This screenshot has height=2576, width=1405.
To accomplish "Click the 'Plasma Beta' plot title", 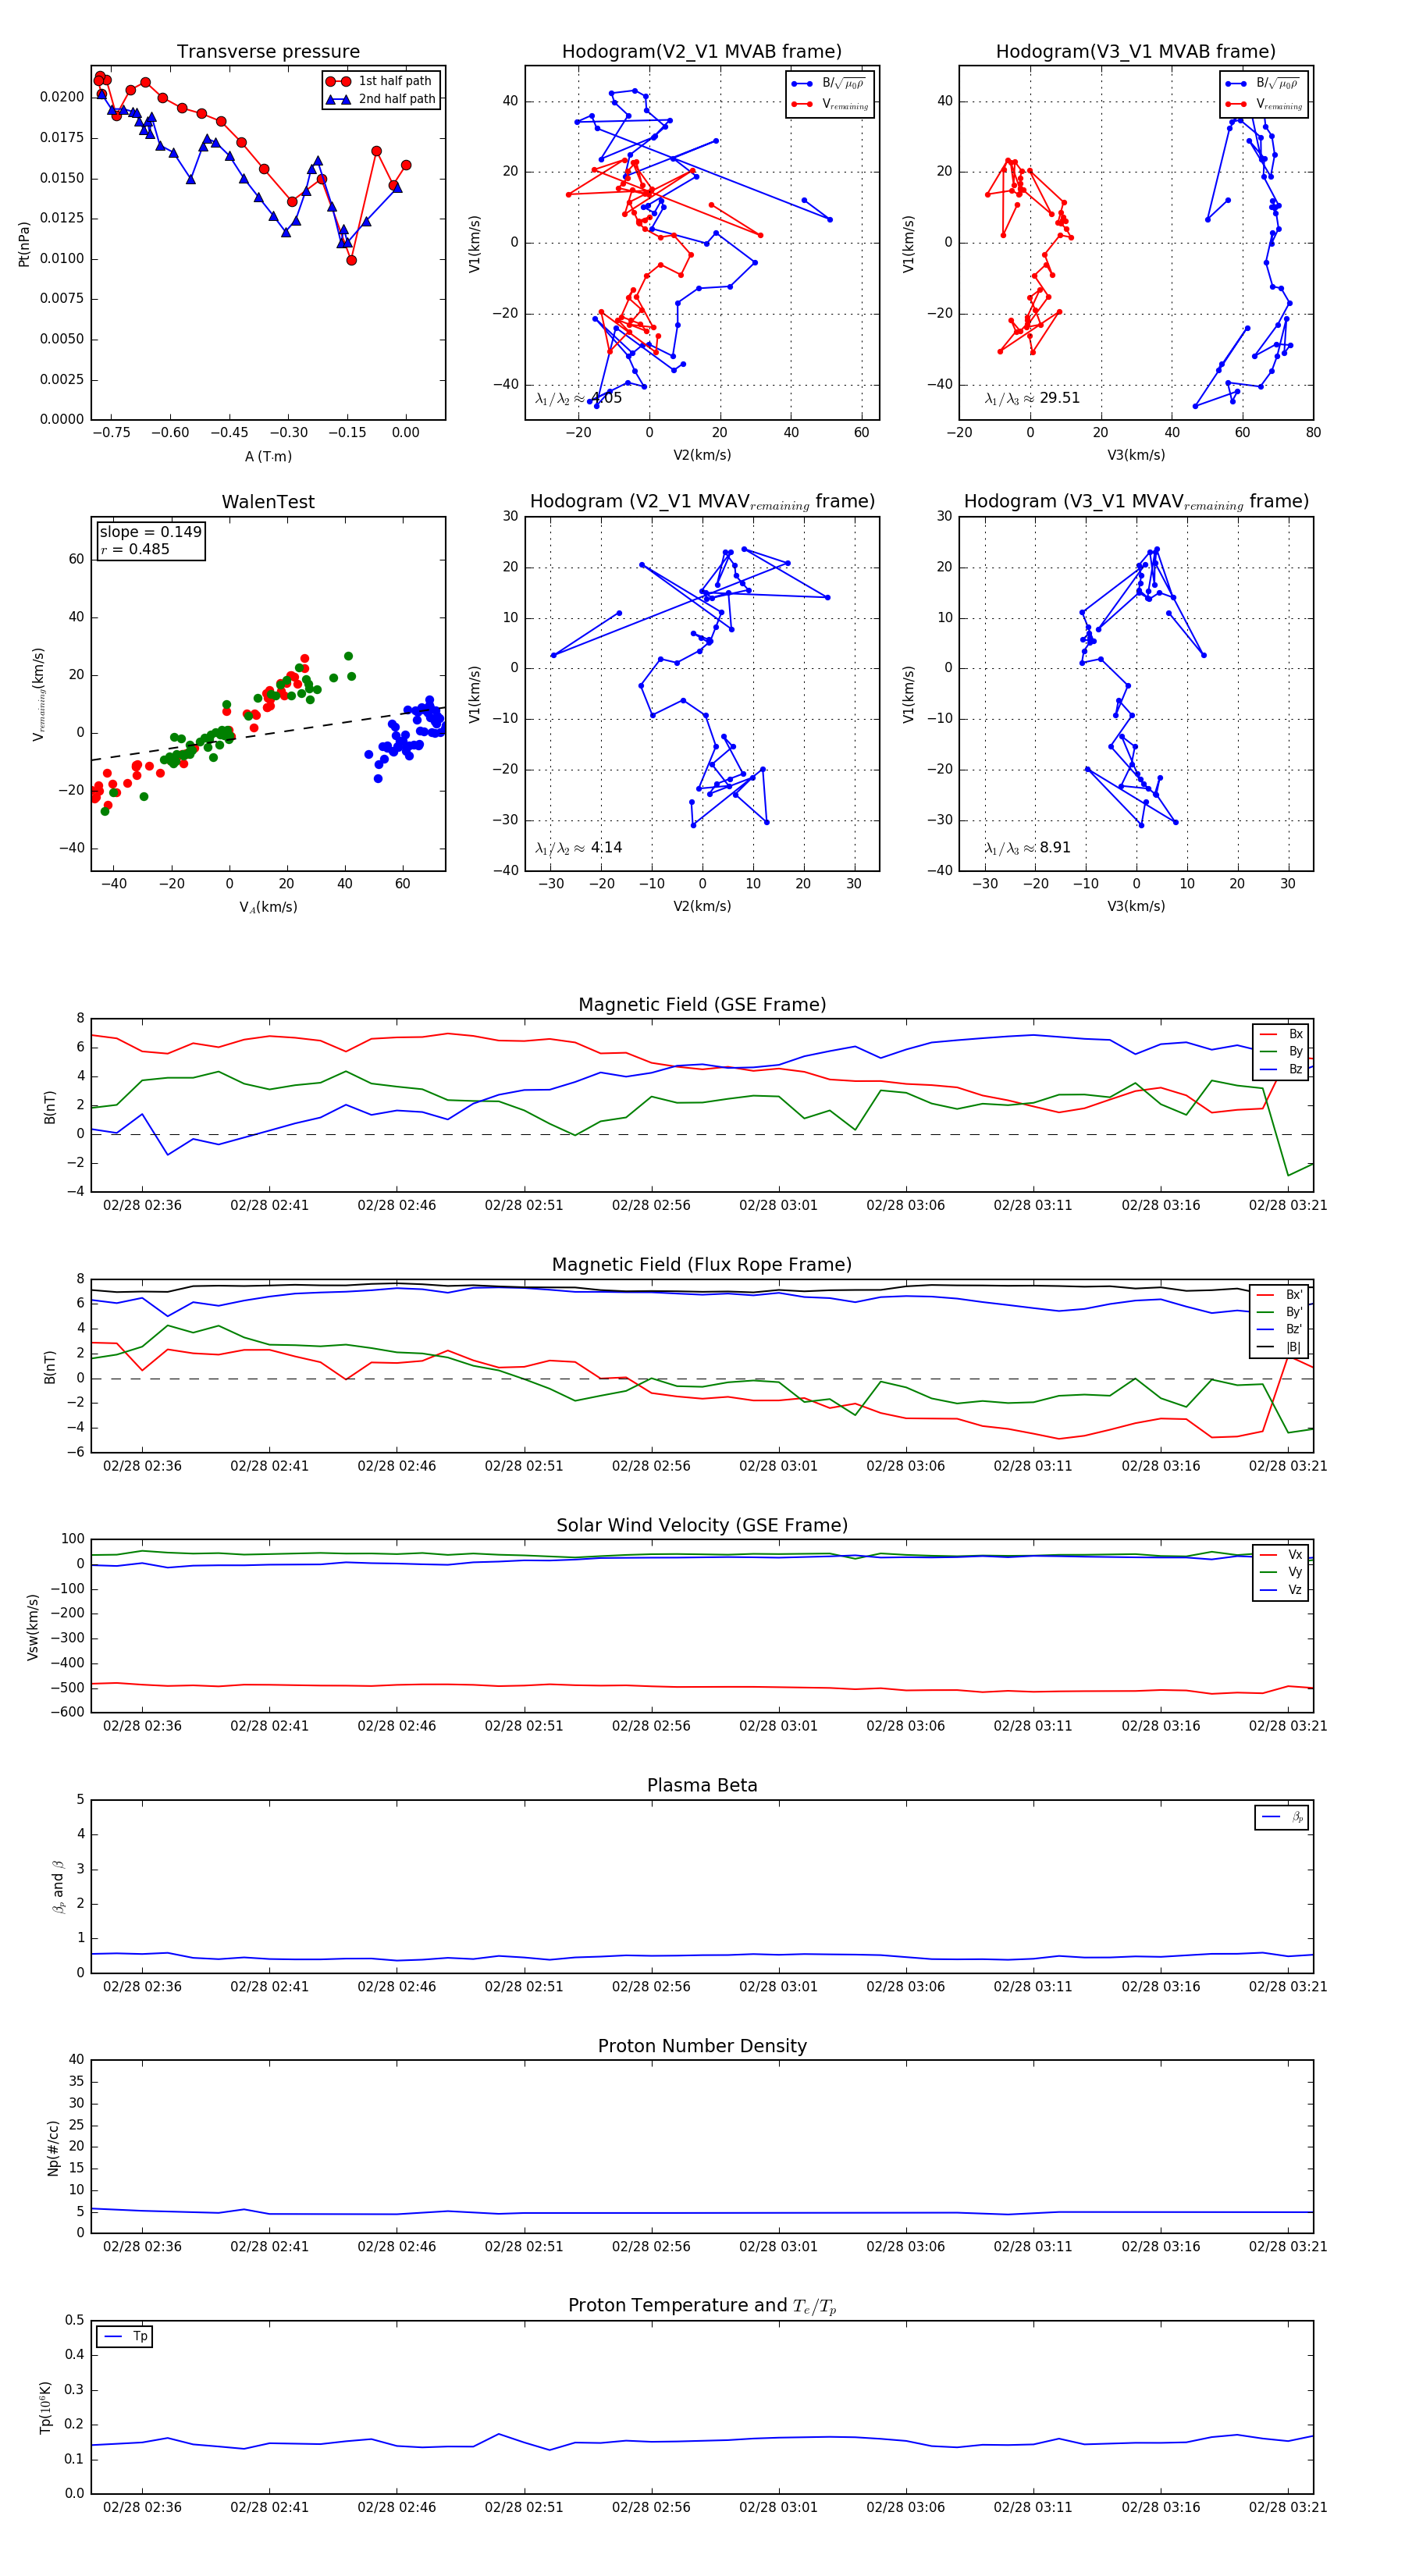I will [702, 1786].
